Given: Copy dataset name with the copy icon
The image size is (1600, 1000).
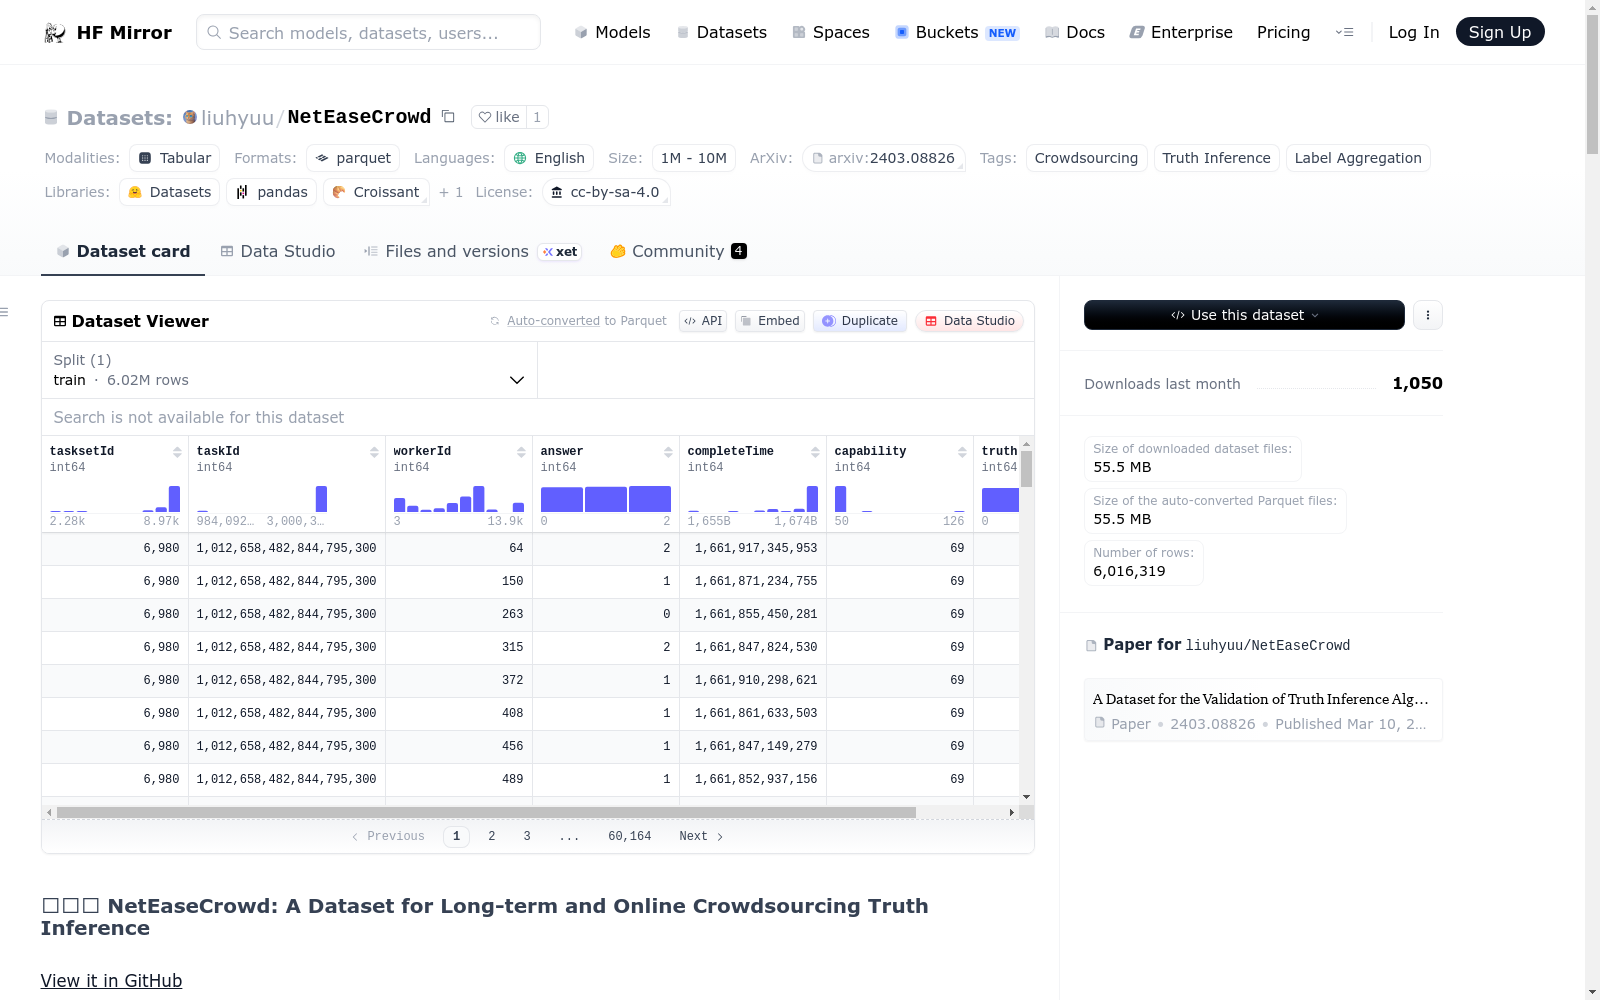Looking at the screenshot, I should pos(448,117).
